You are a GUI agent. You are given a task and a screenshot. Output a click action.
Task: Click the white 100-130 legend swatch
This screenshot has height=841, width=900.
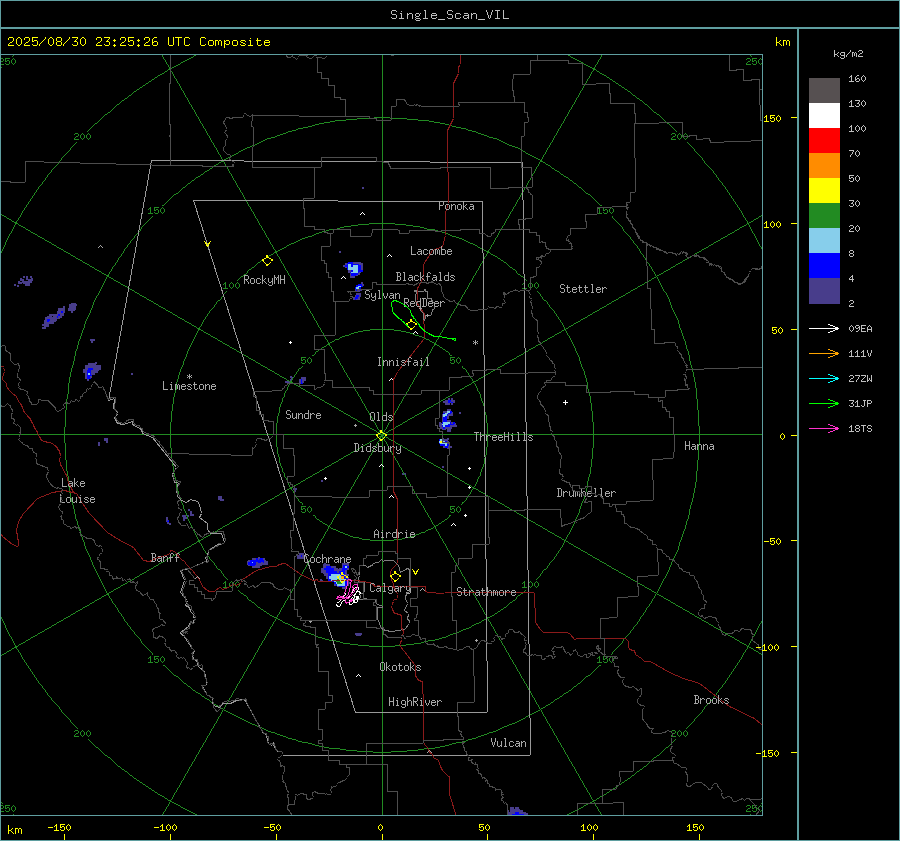pyautogui.click(x=824, y=116)
